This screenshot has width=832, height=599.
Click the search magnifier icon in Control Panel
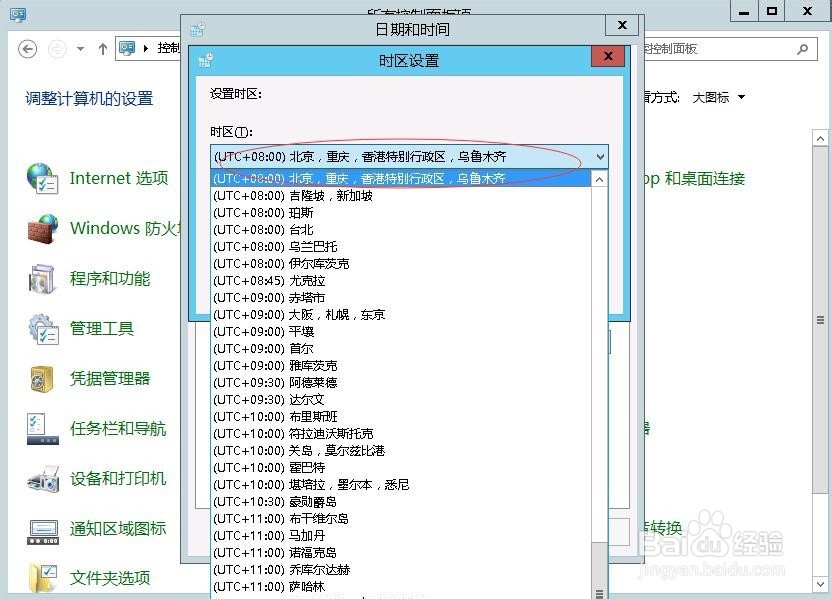[x=802, y=49]
